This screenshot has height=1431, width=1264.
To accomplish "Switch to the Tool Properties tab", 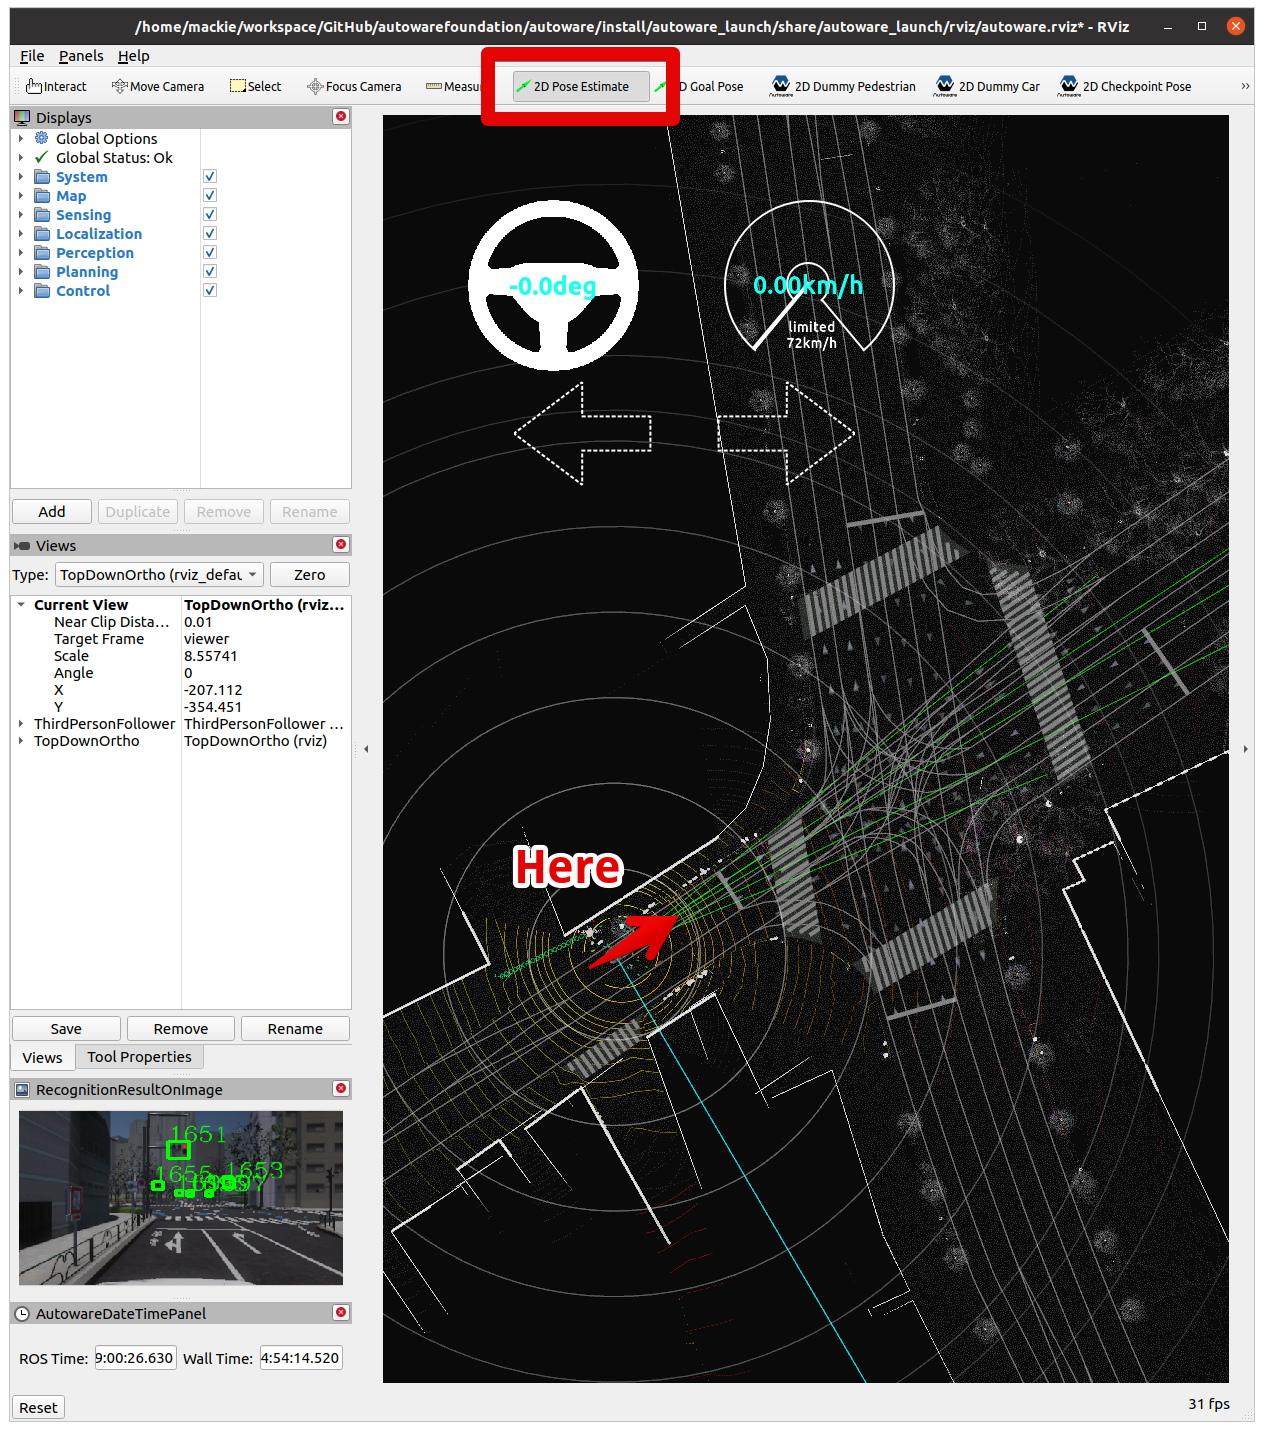I will (x=139, y=1057).
